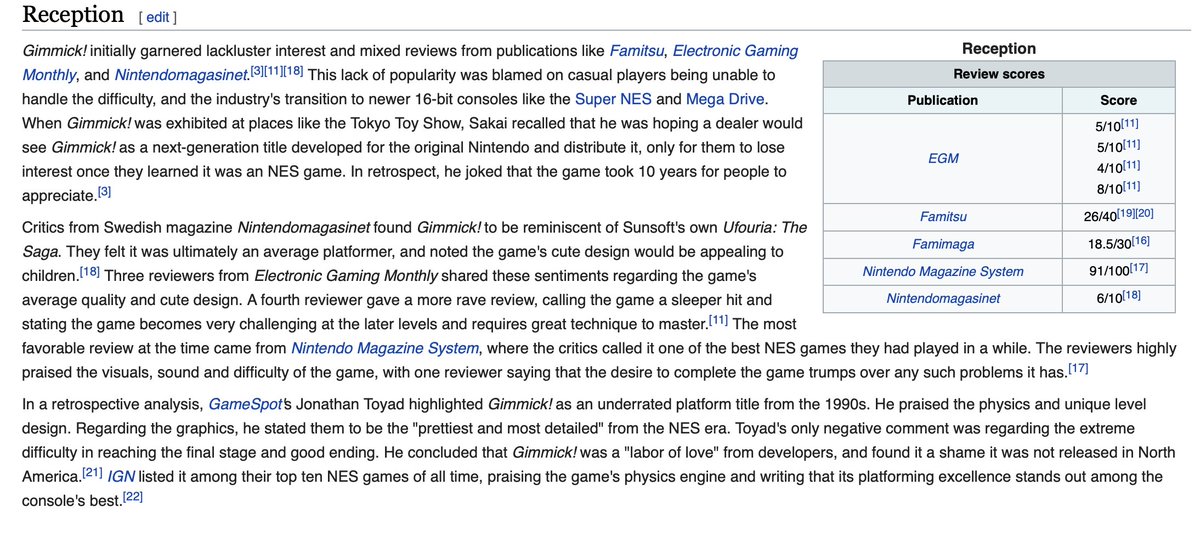
Task: Follow the Super NES link
Action: pyautogui.click(x=613, y=99)
